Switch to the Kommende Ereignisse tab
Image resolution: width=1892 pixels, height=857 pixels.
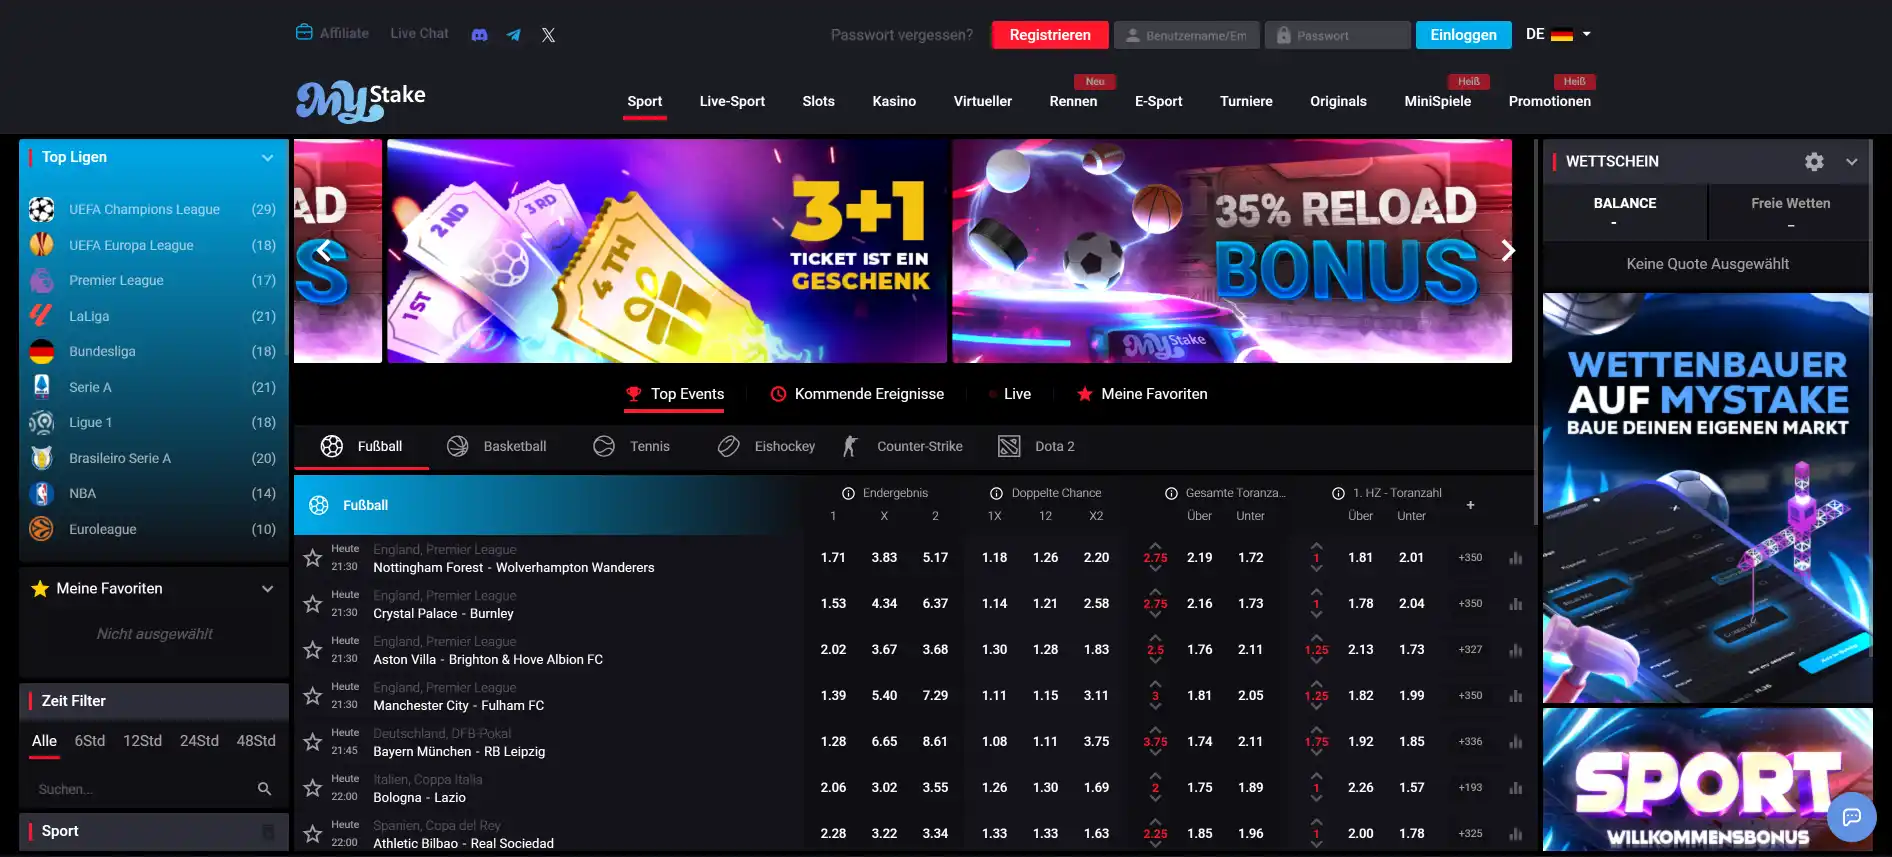[857, 394]
